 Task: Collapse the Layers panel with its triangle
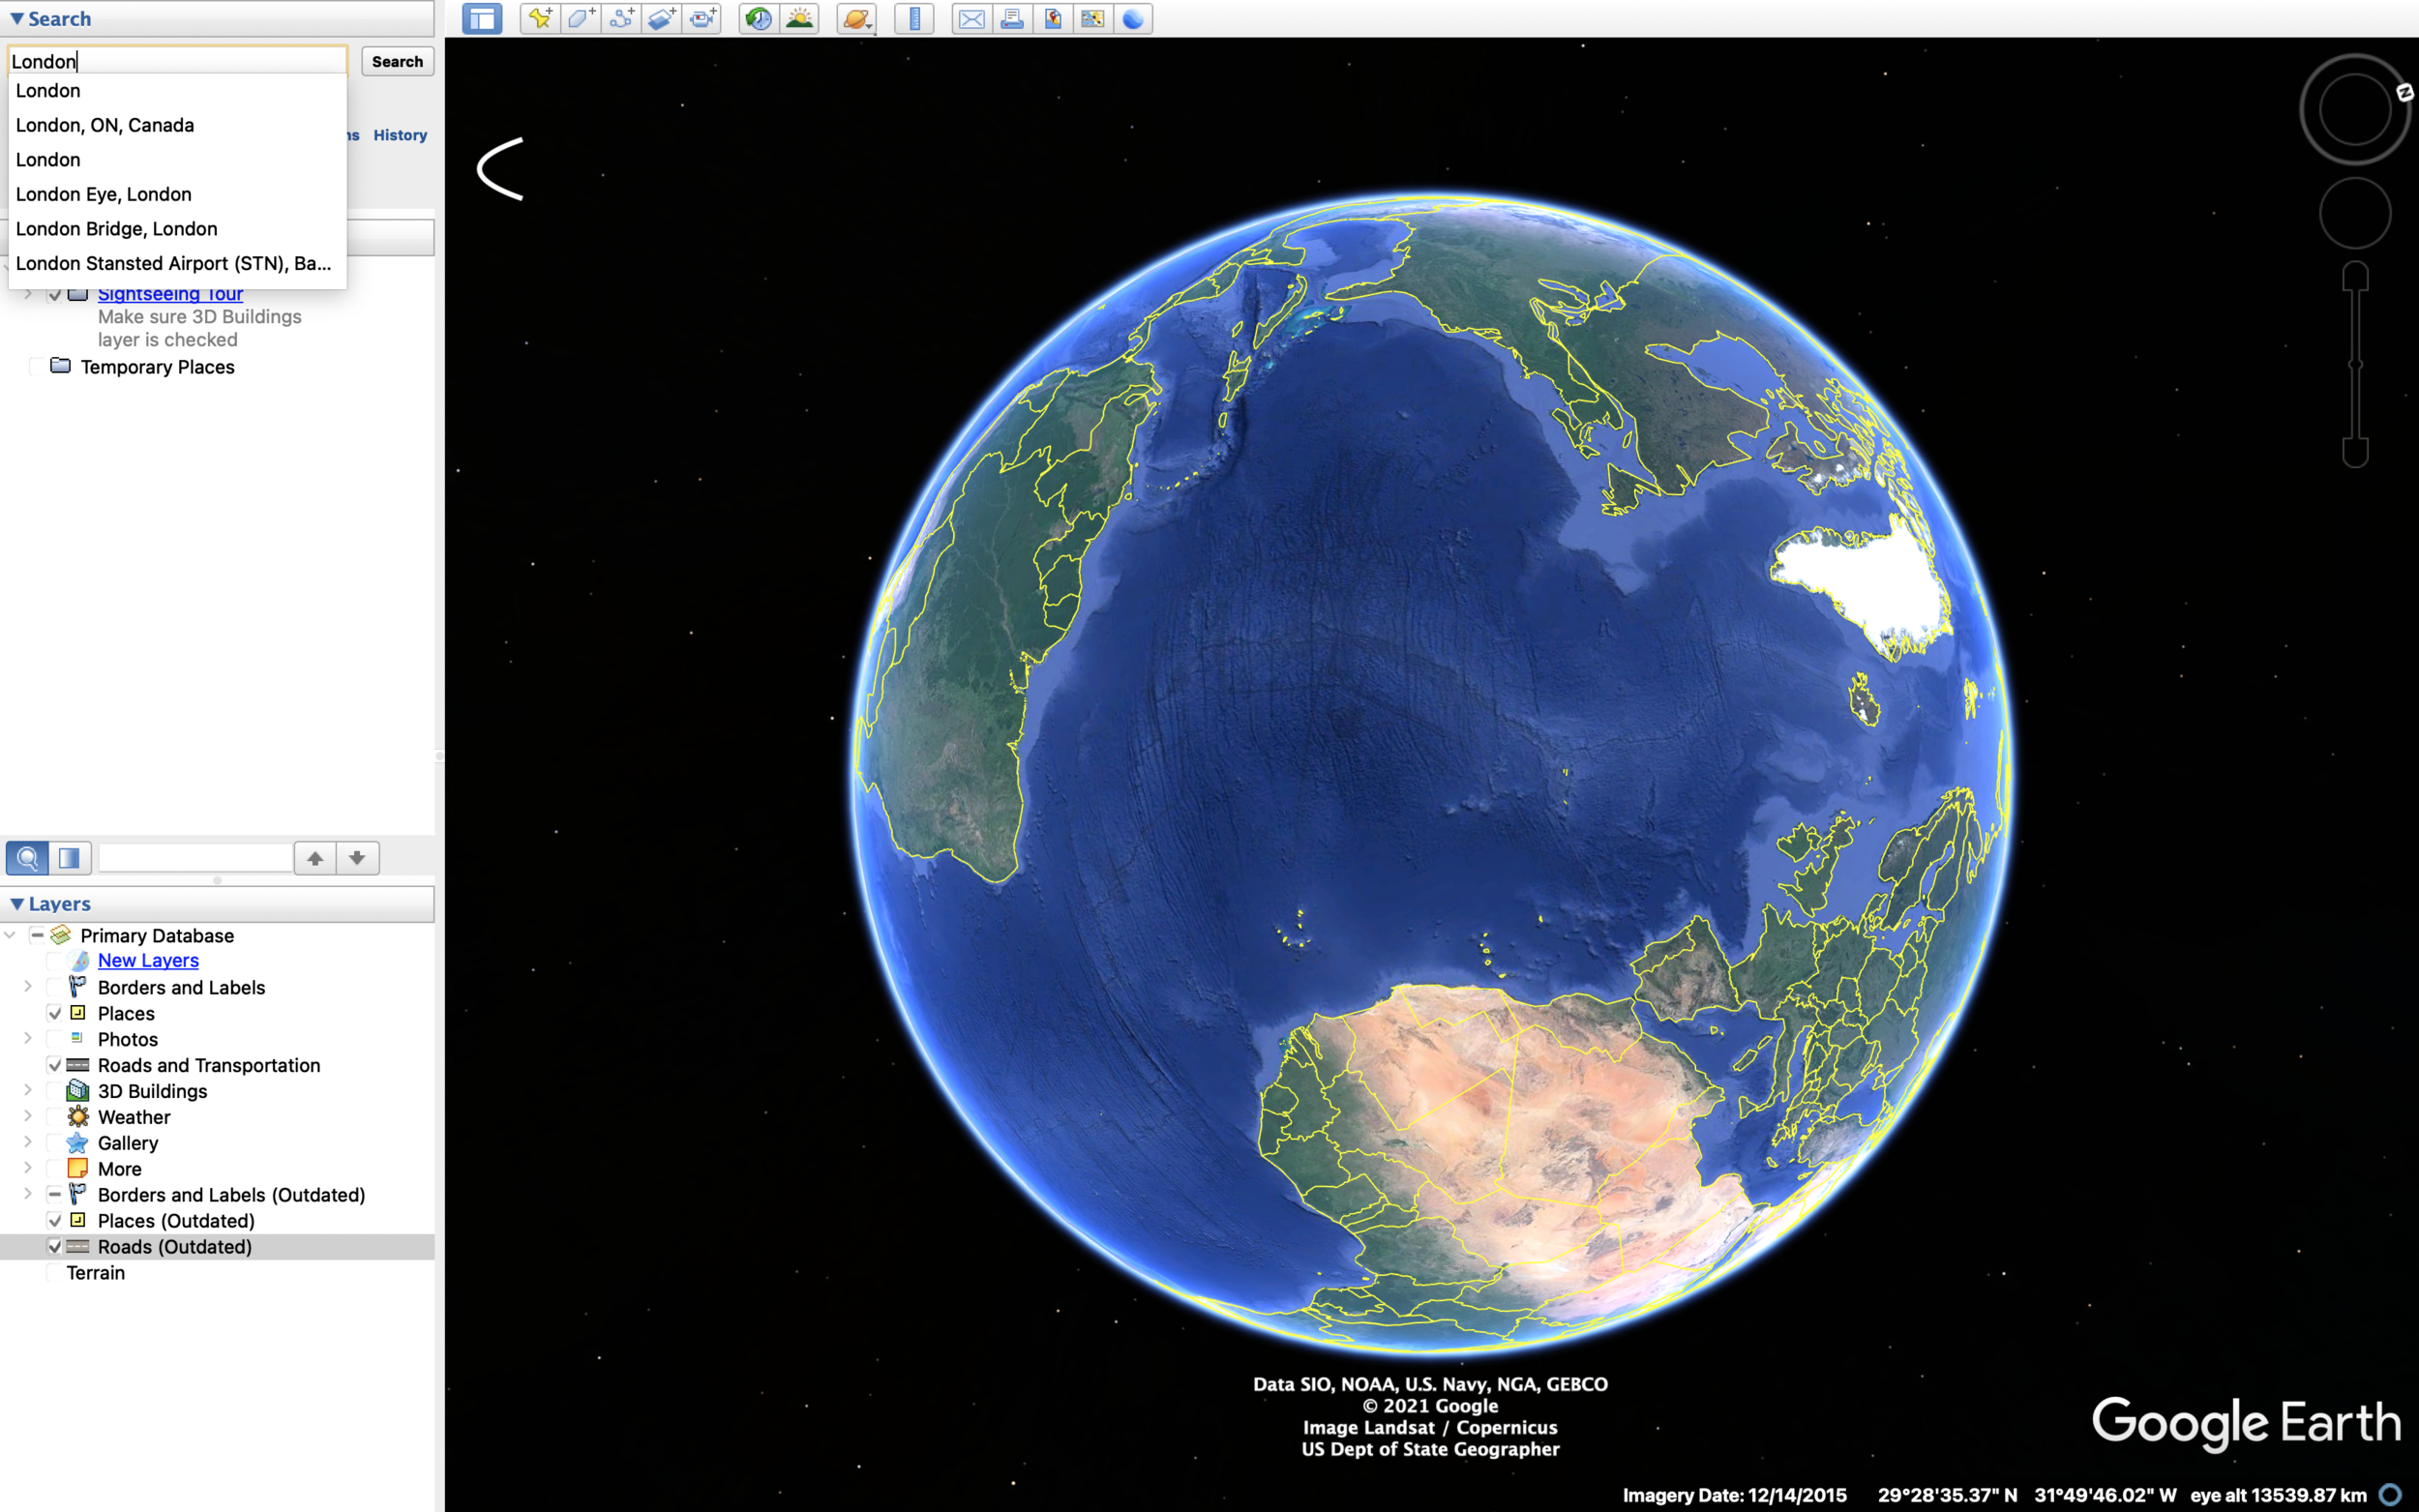coord(17,904)
